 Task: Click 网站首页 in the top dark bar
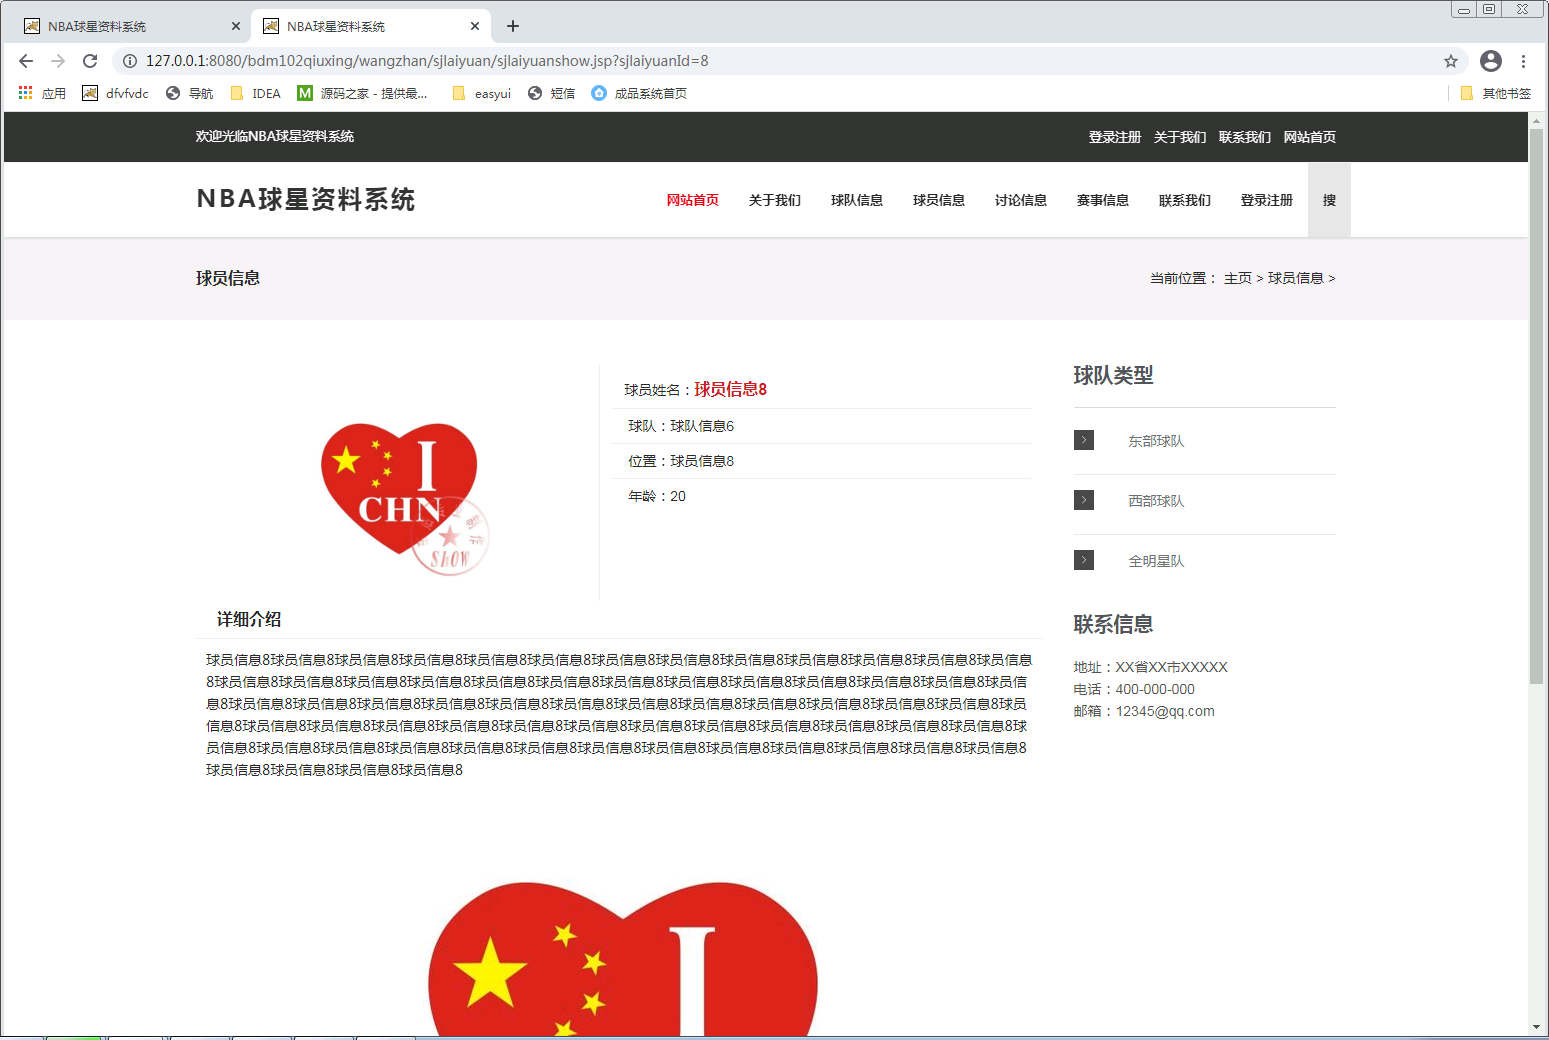click(1310, 137)
